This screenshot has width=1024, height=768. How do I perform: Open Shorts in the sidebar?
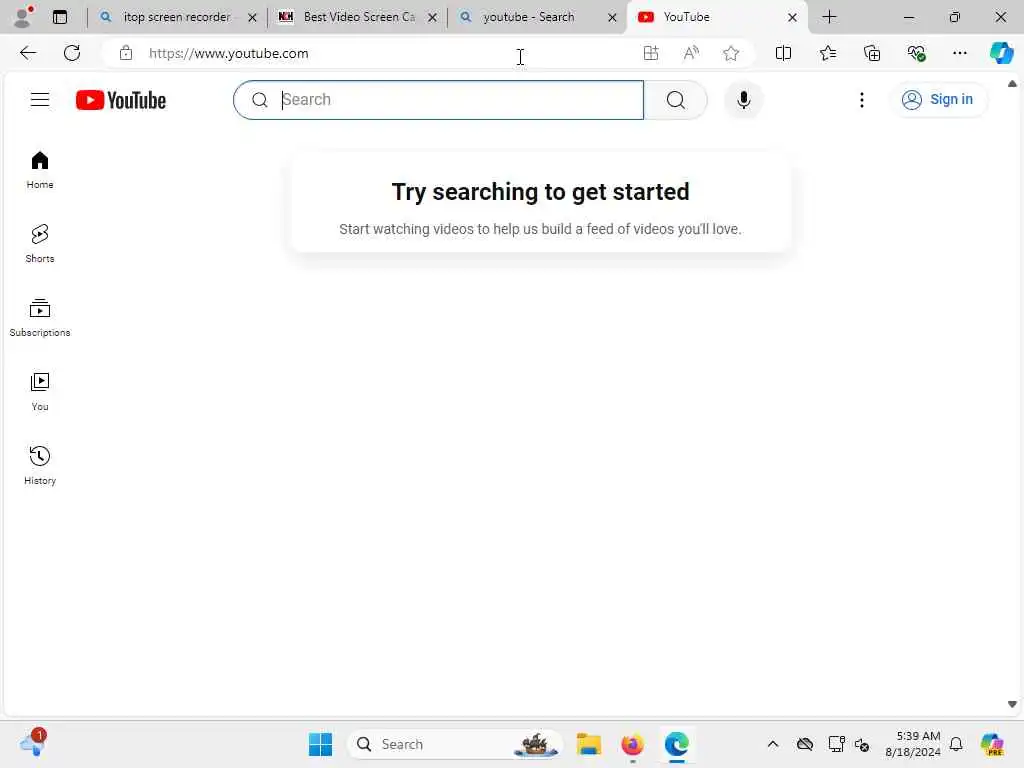[40, 244]
